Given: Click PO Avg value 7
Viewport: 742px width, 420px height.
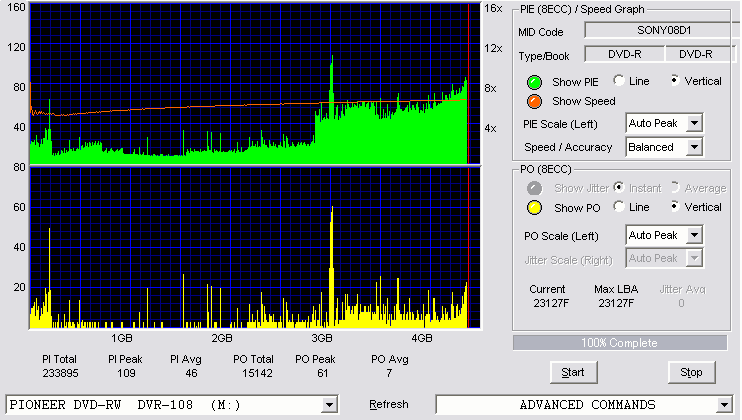Looking at the screenshot, I should [389, 373].
